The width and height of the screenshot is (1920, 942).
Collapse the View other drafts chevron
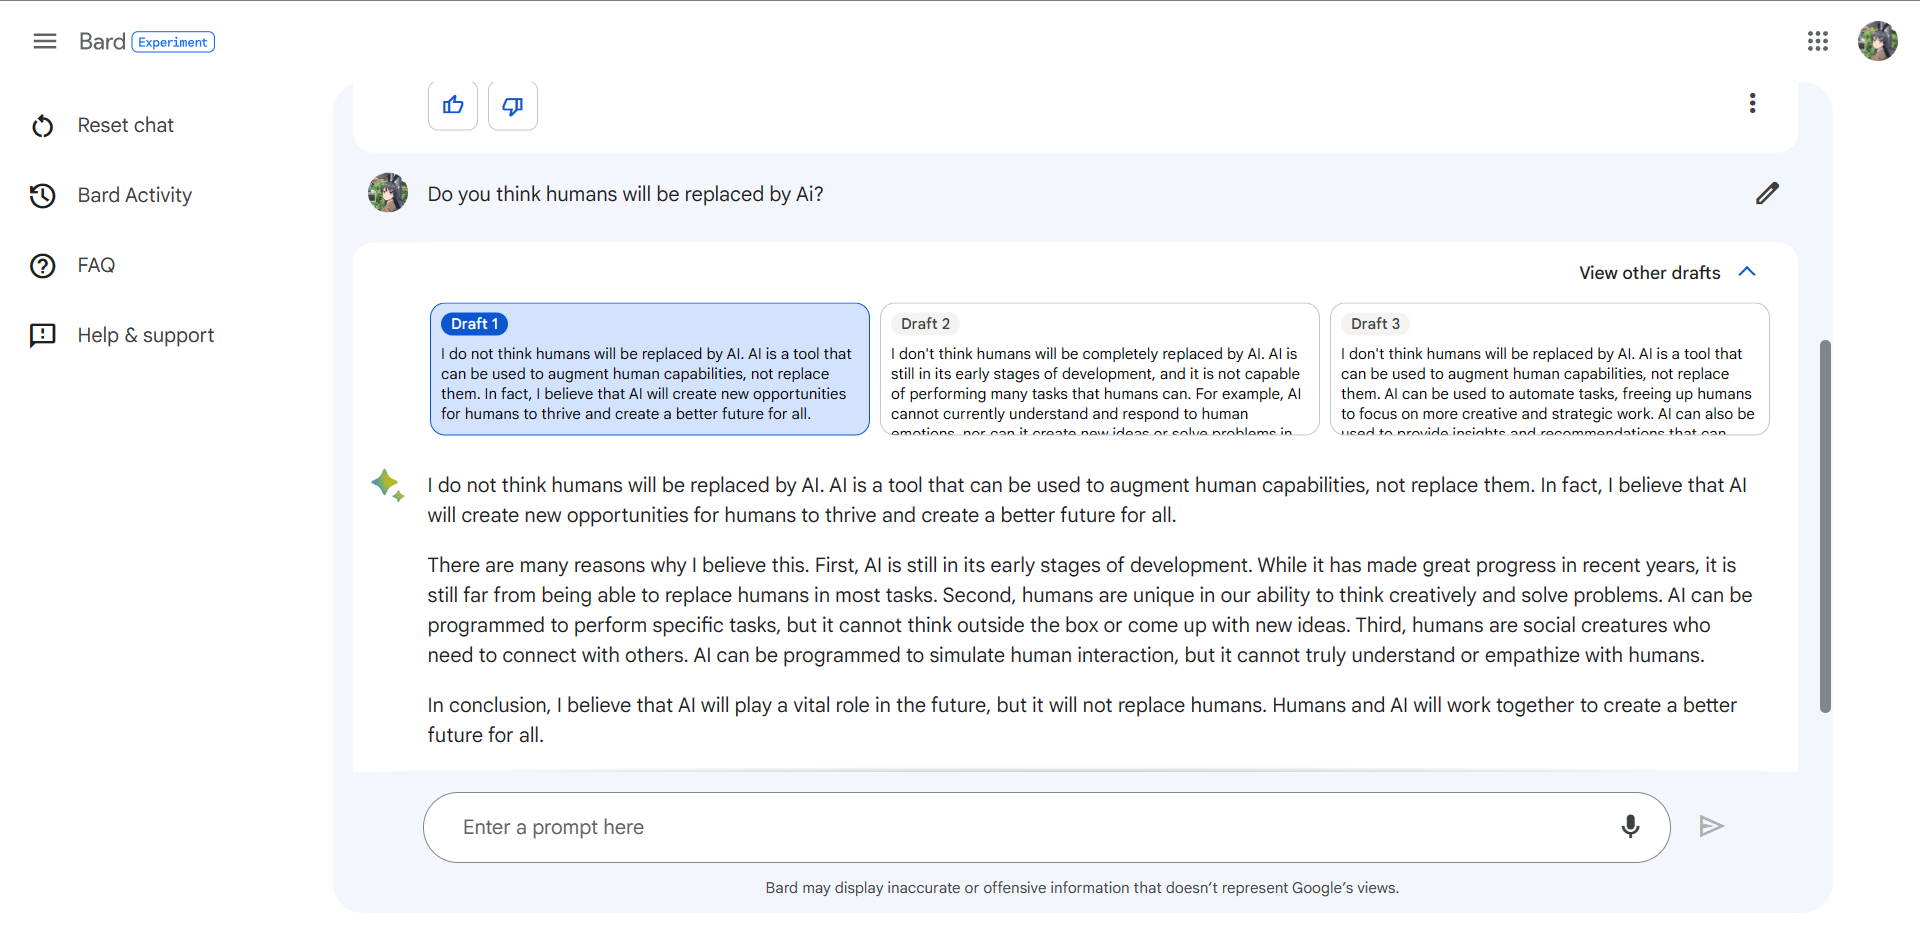tap(1747, 272)
